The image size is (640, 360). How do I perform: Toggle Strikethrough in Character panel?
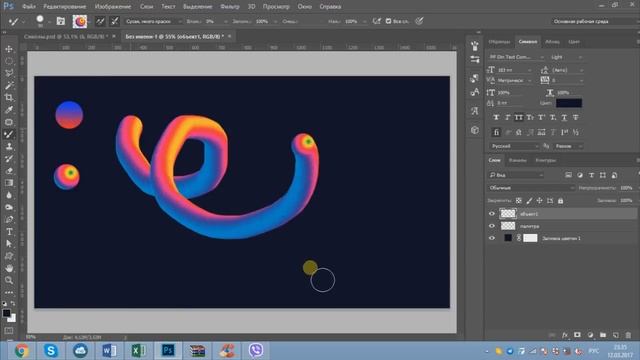[x=576, y=118]
